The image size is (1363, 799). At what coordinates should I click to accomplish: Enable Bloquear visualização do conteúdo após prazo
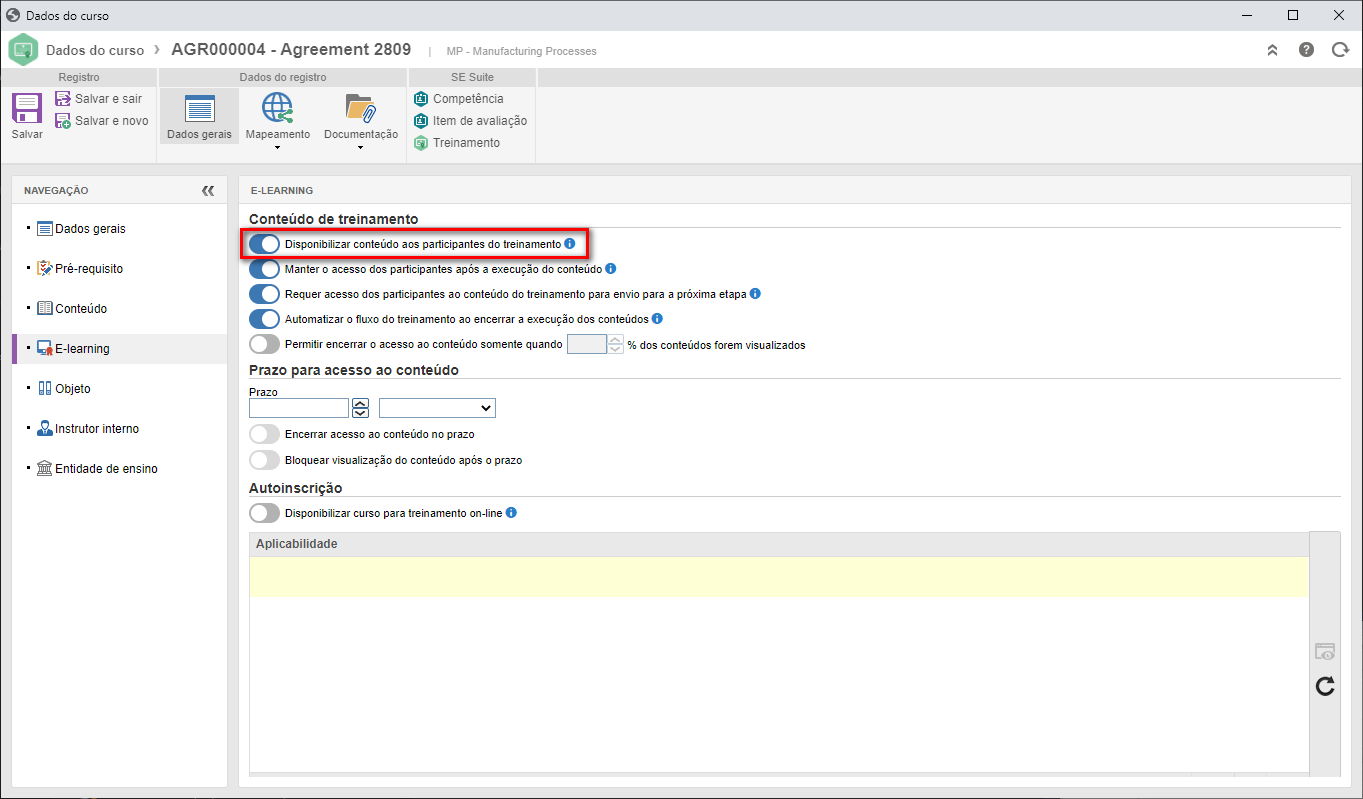pyautogui.click(x=264, y=460)
